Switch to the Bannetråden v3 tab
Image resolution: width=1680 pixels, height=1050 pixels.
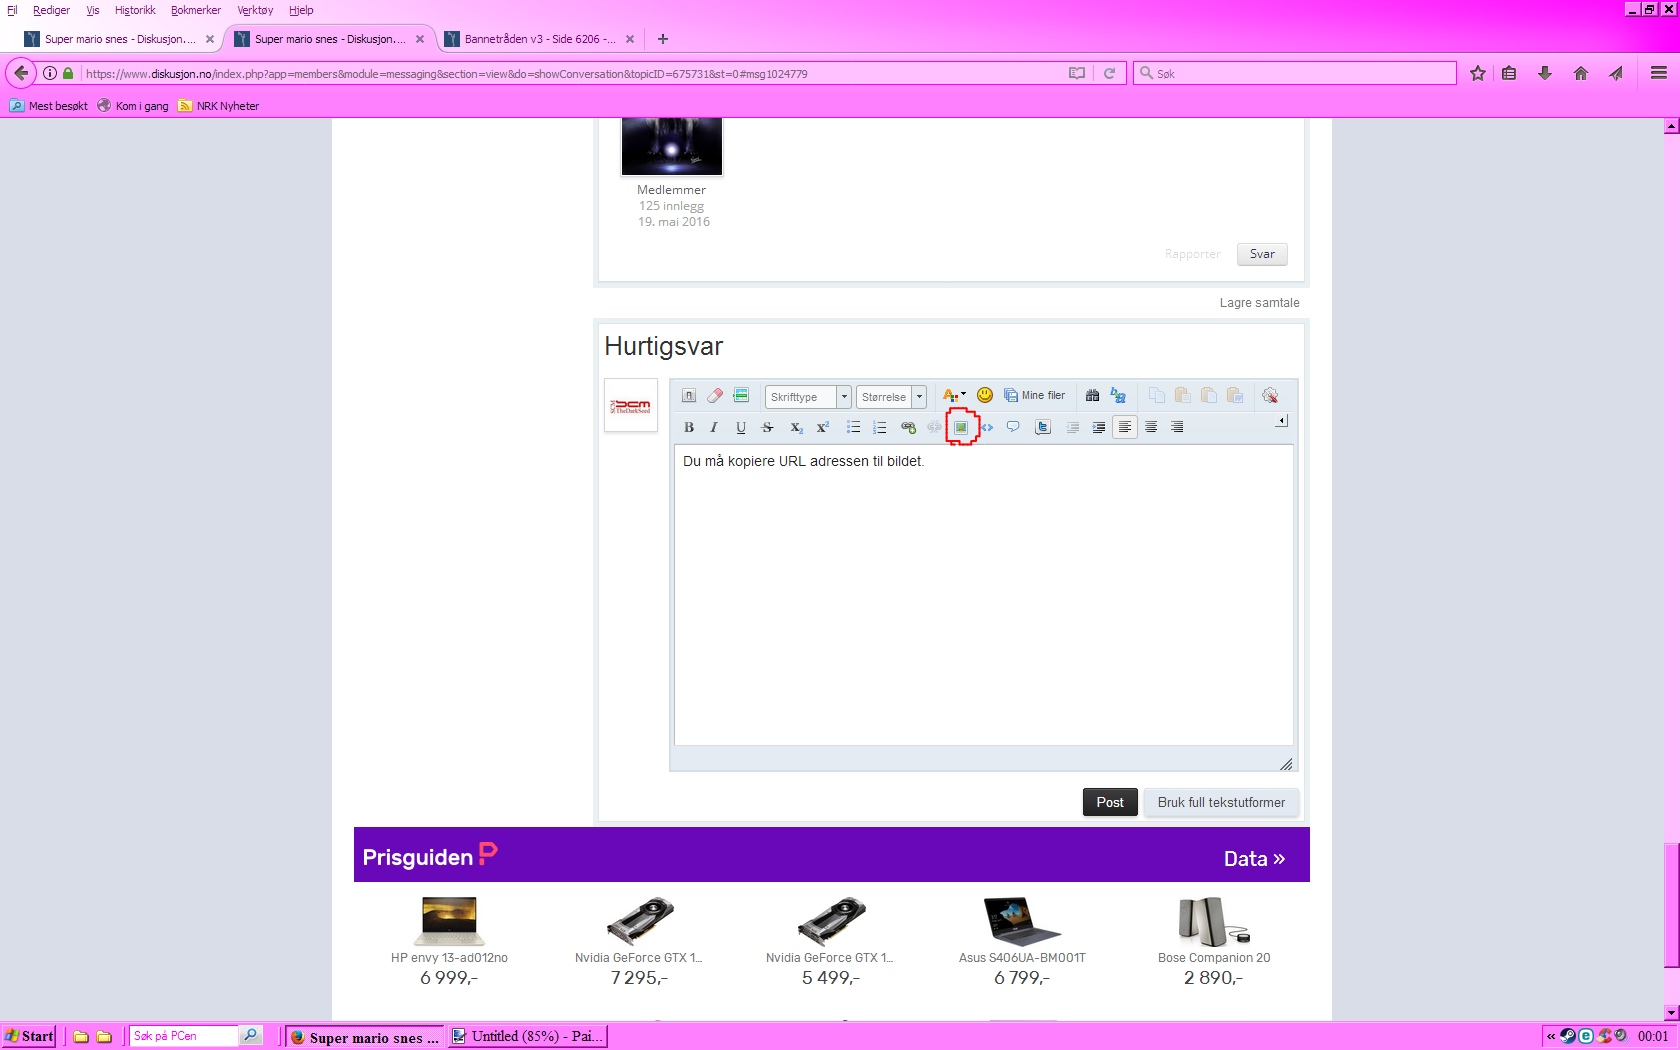point(539,39)
